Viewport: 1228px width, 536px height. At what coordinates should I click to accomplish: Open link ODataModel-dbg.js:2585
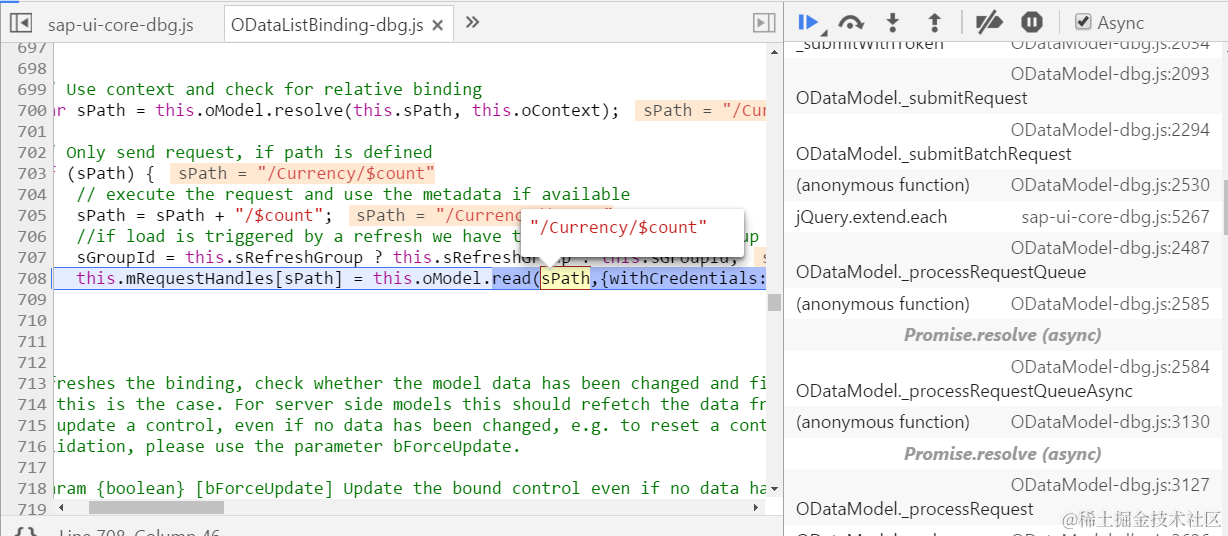point(1110,304)
